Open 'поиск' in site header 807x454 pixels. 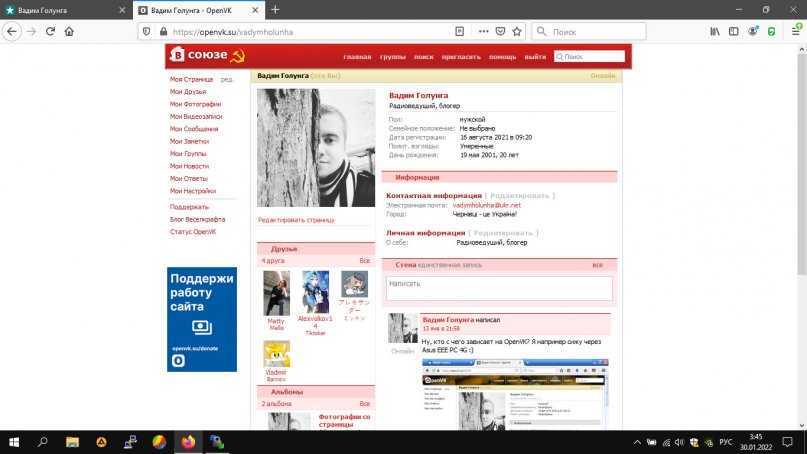424,57
